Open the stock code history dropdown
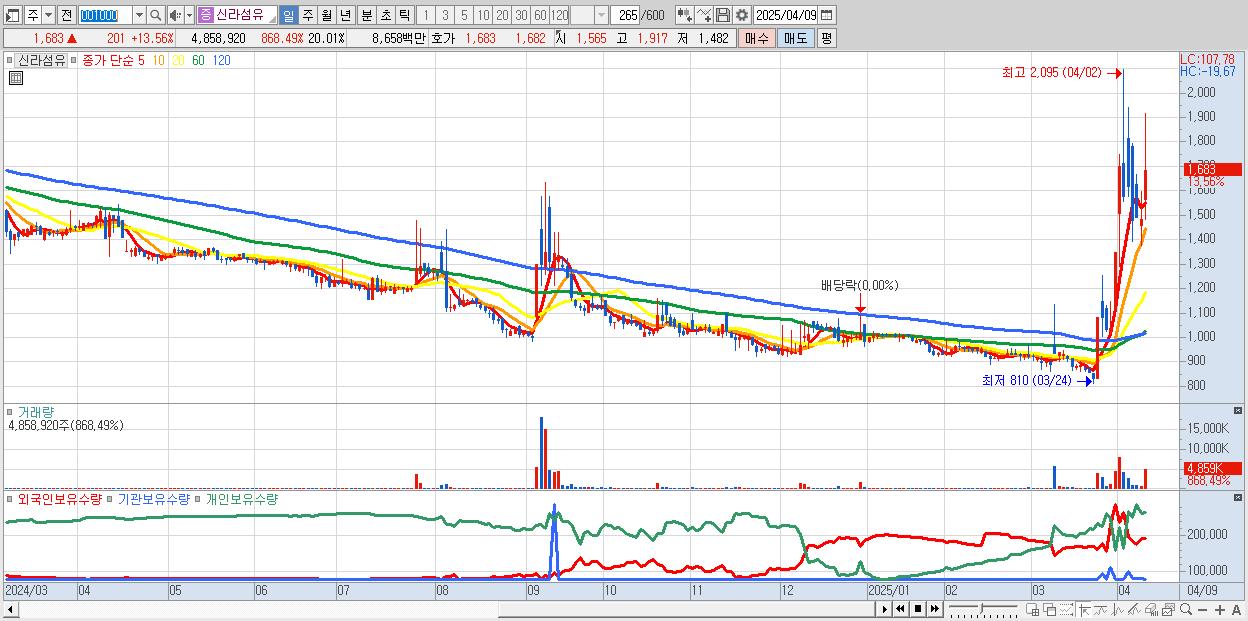 (139, 15)
